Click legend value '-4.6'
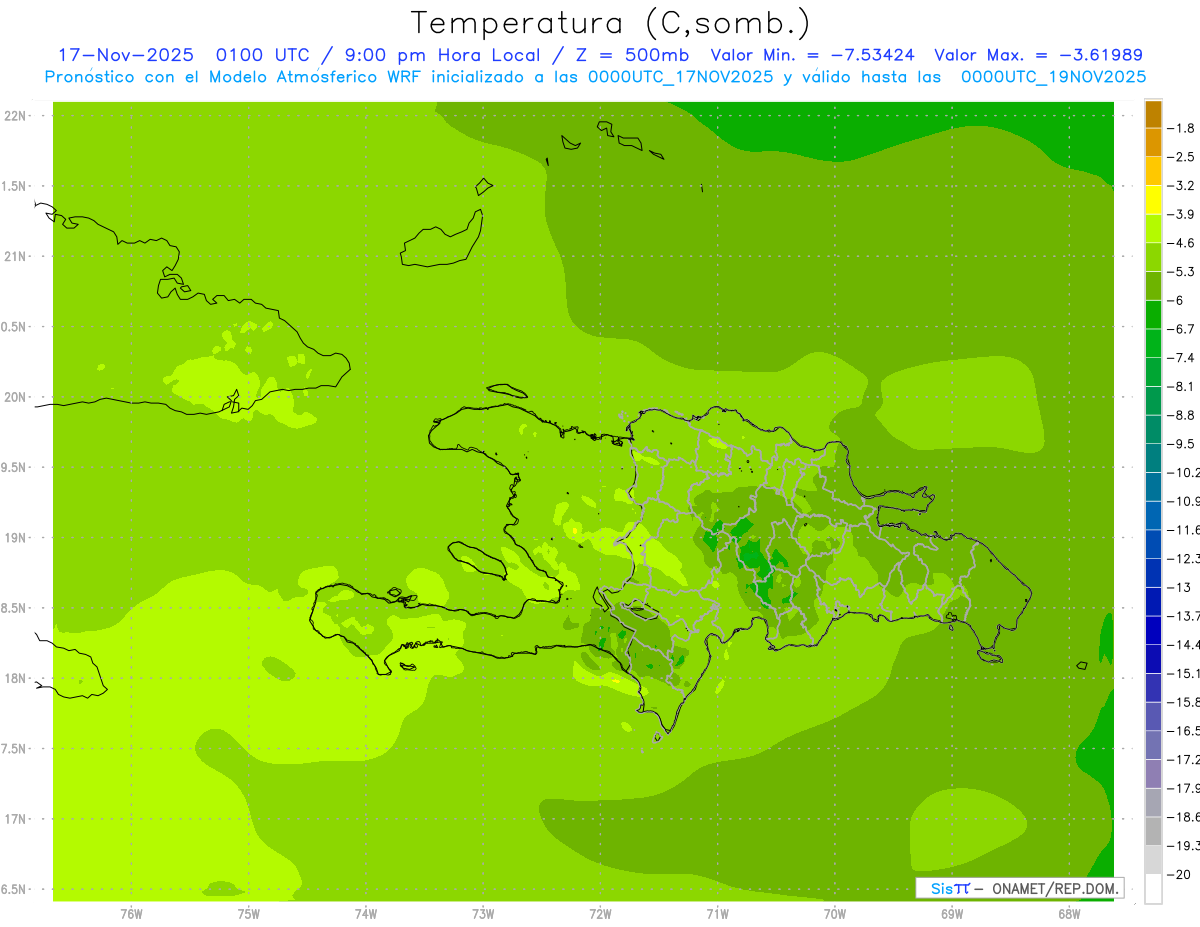The height and width of the screenshot is (927, 1200). [1182, 243]
